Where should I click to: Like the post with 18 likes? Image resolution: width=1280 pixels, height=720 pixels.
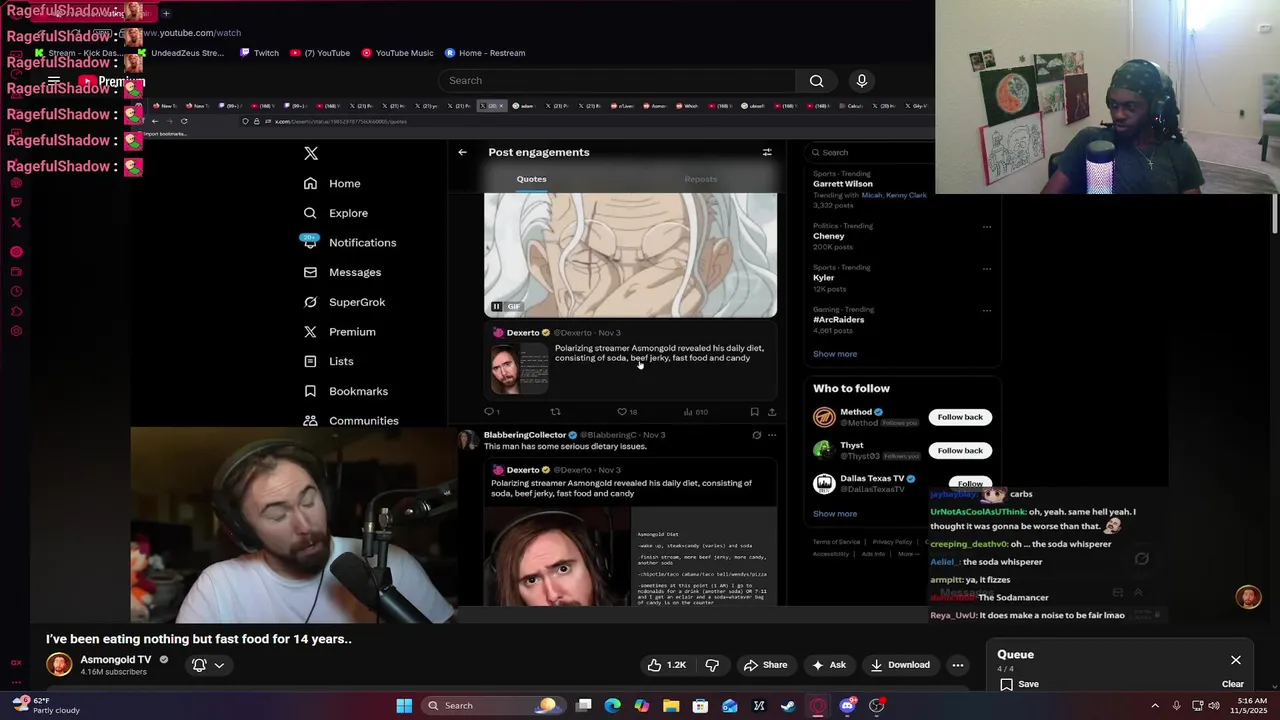click(x=627, y=411)
